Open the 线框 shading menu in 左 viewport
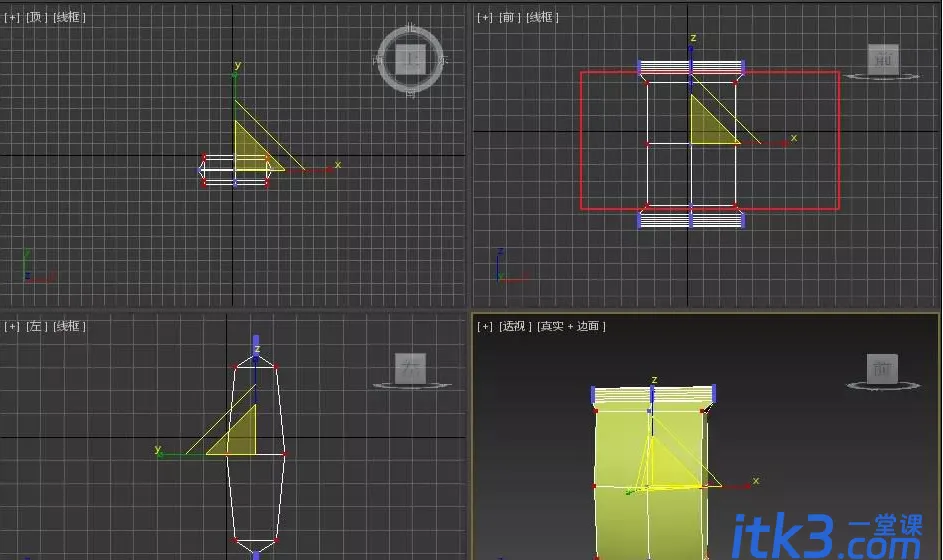 (x=70, y=326)
